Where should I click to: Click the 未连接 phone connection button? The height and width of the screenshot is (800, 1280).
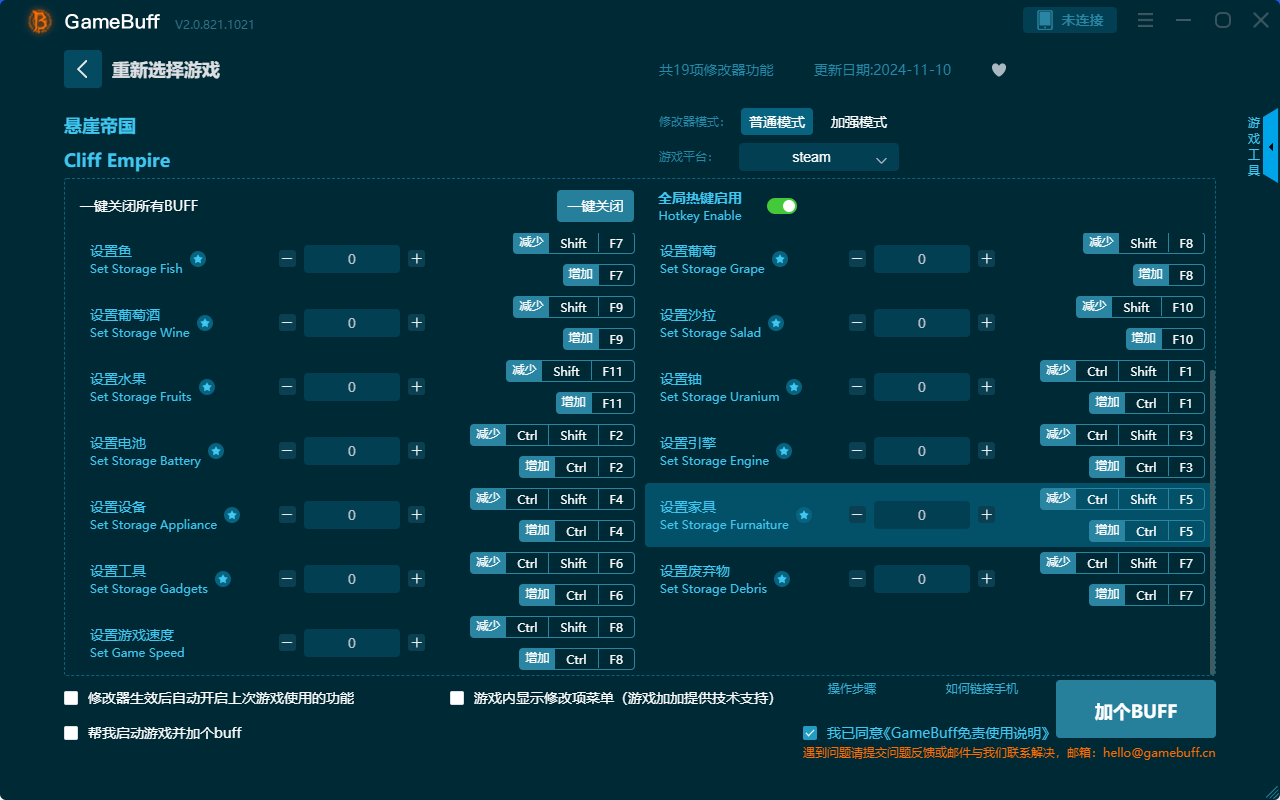pos(1069,19)
